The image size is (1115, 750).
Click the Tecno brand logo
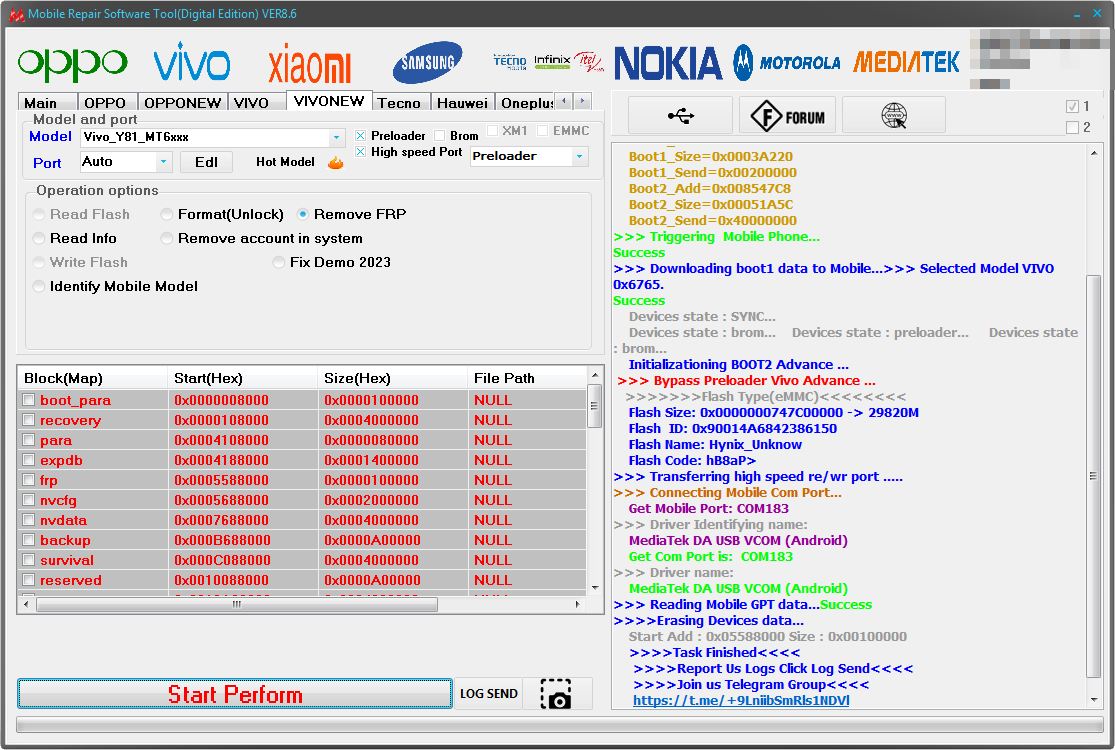click(x=510, y=62)
